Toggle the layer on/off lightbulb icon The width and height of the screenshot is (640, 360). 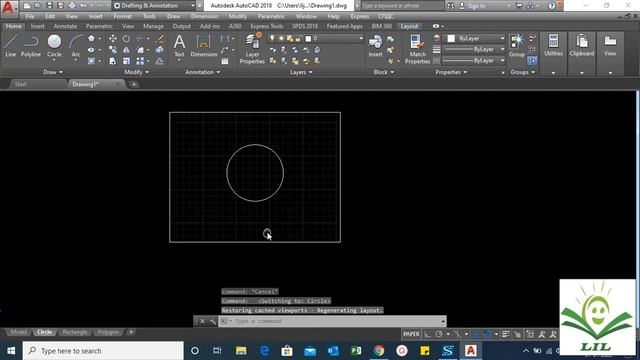pyautogui.click(x=272, y=38)
